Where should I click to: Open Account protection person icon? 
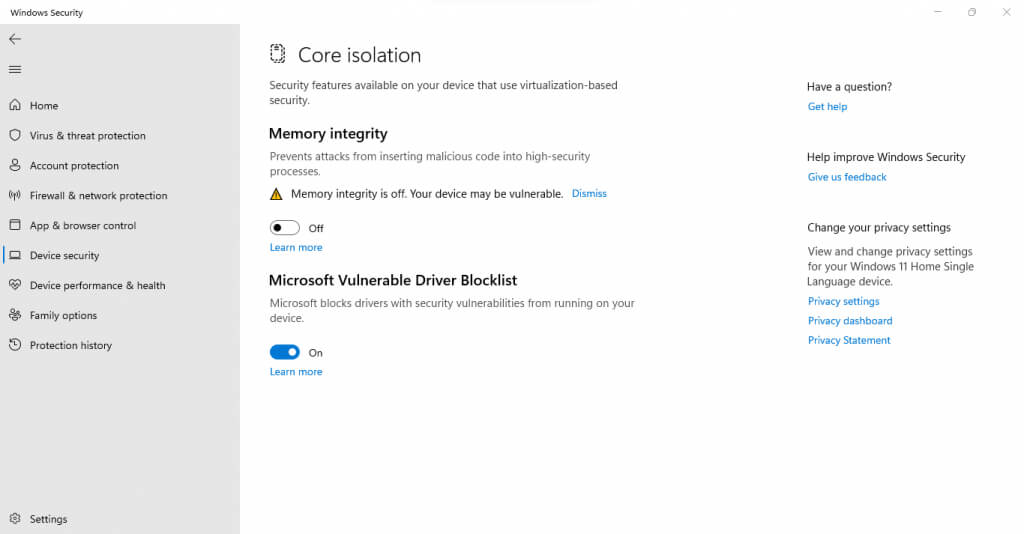coord(15,165)
